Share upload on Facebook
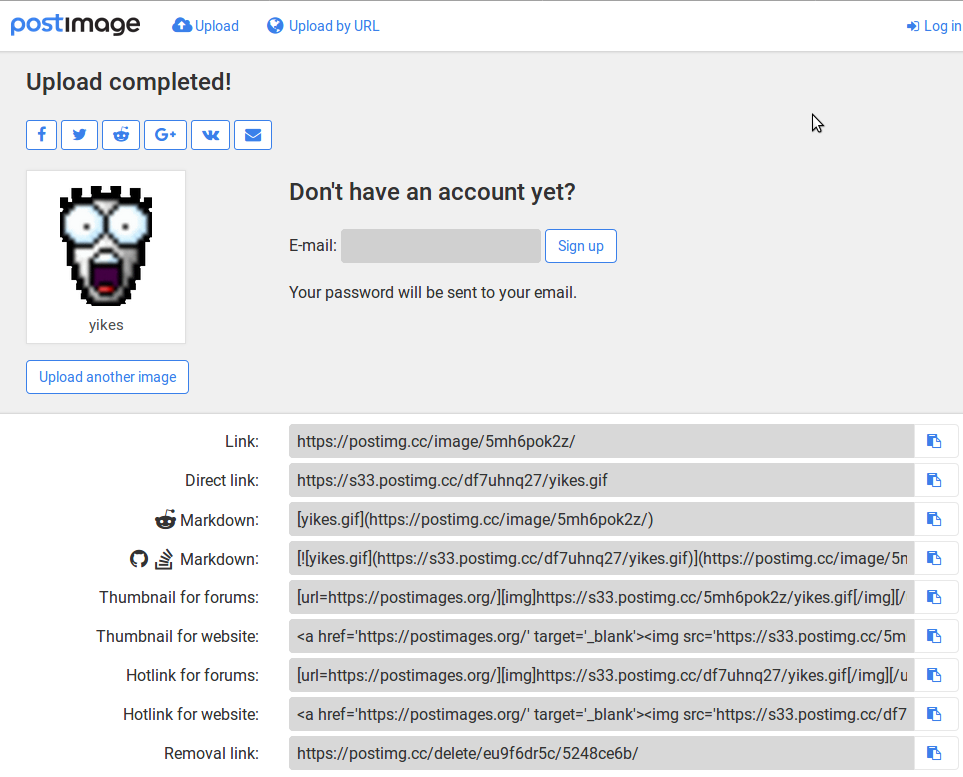963x777 pixels. click(41, 135)
